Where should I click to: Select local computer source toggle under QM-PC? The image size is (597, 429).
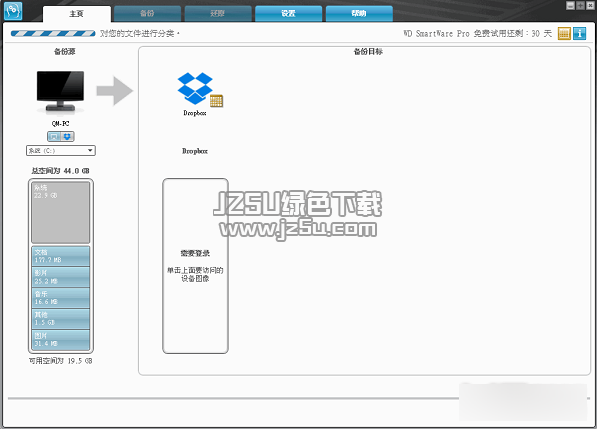(x=54, y=136)
